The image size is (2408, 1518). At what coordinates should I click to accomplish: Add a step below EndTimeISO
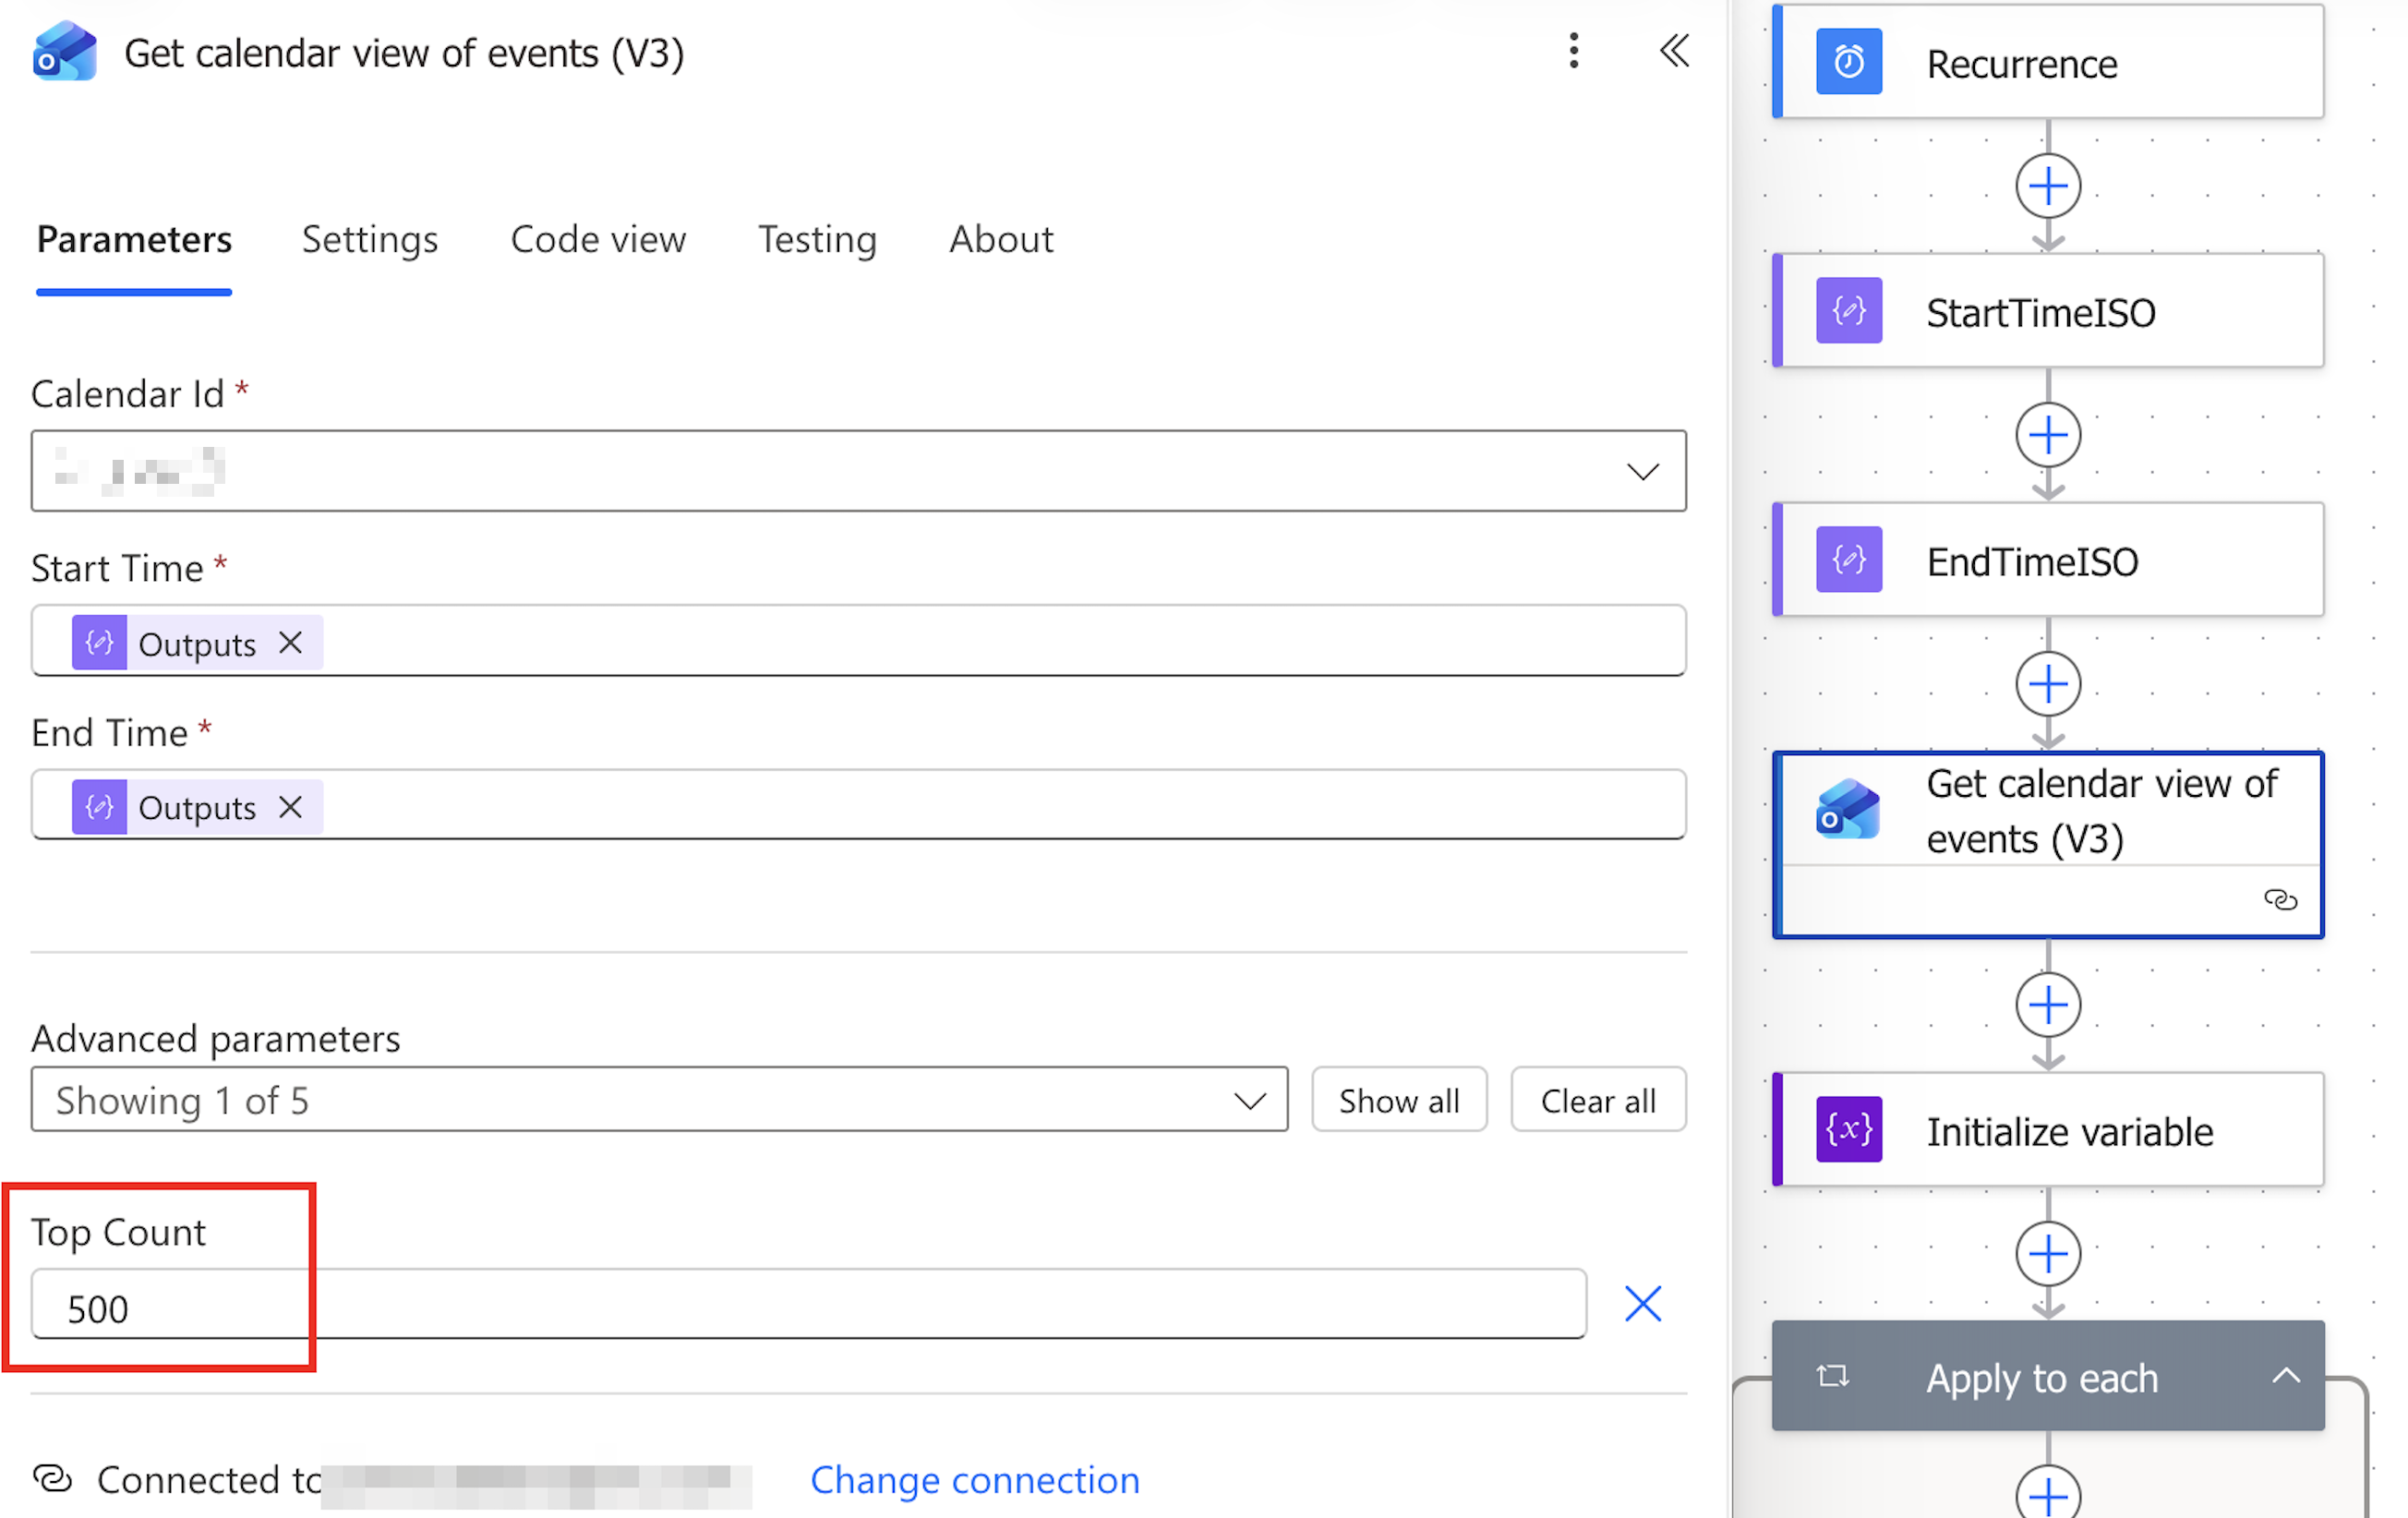(2048, 684)
